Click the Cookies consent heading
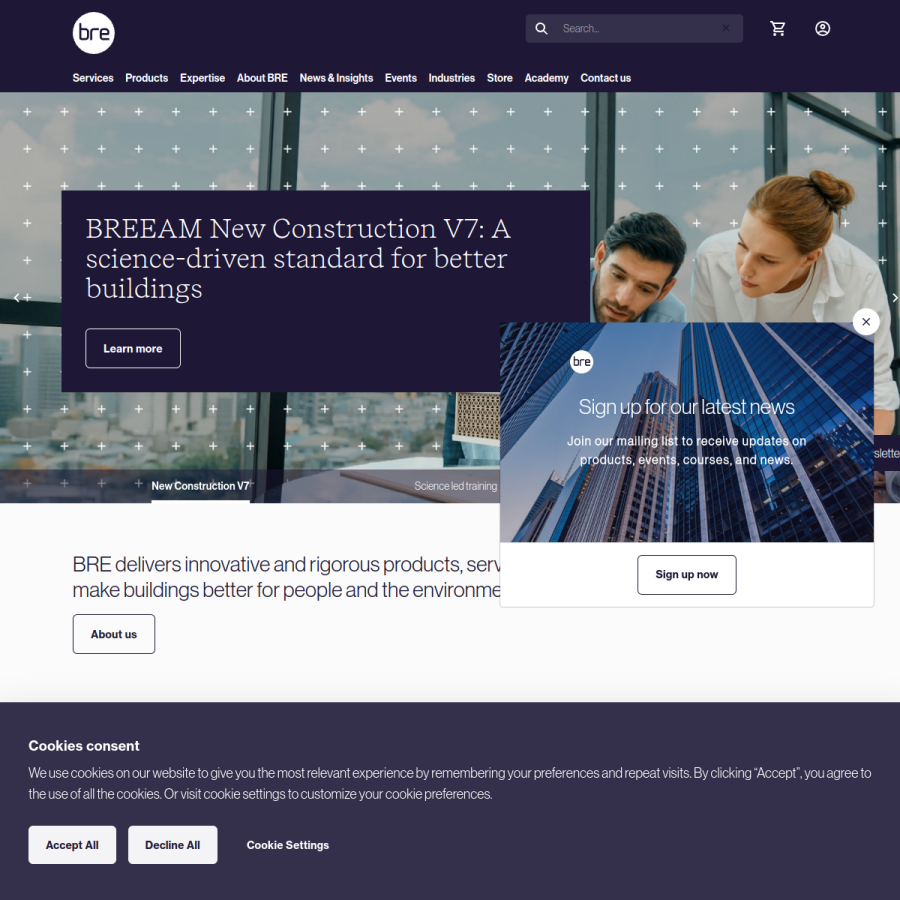900x900 pixels. 84,746
